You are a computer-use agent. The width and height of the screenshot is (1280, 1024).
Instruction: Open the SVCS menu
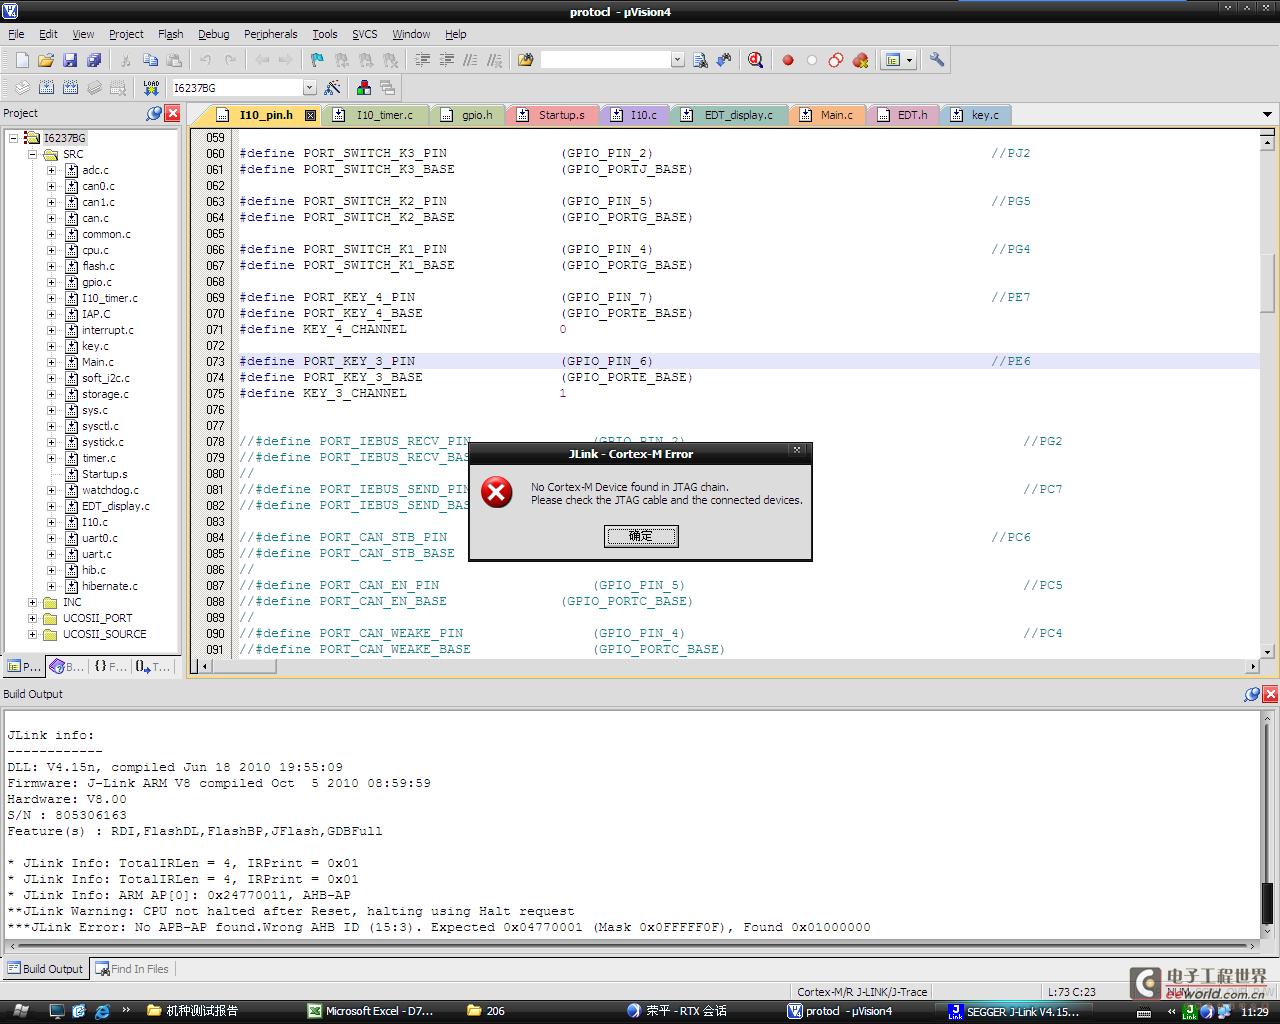click(365, 34)
